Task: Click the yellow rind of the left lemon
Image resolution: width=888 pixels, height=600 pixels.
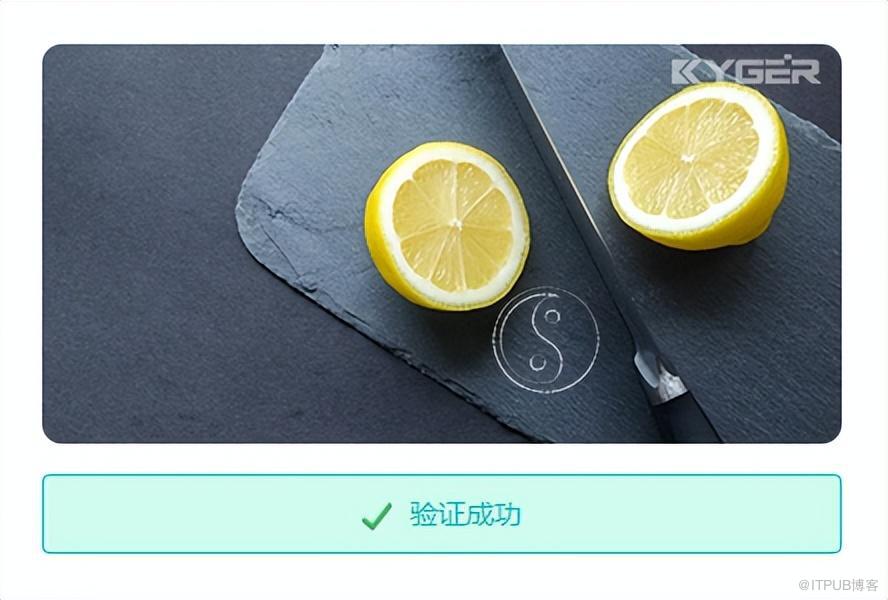Action: click(377, 249)
